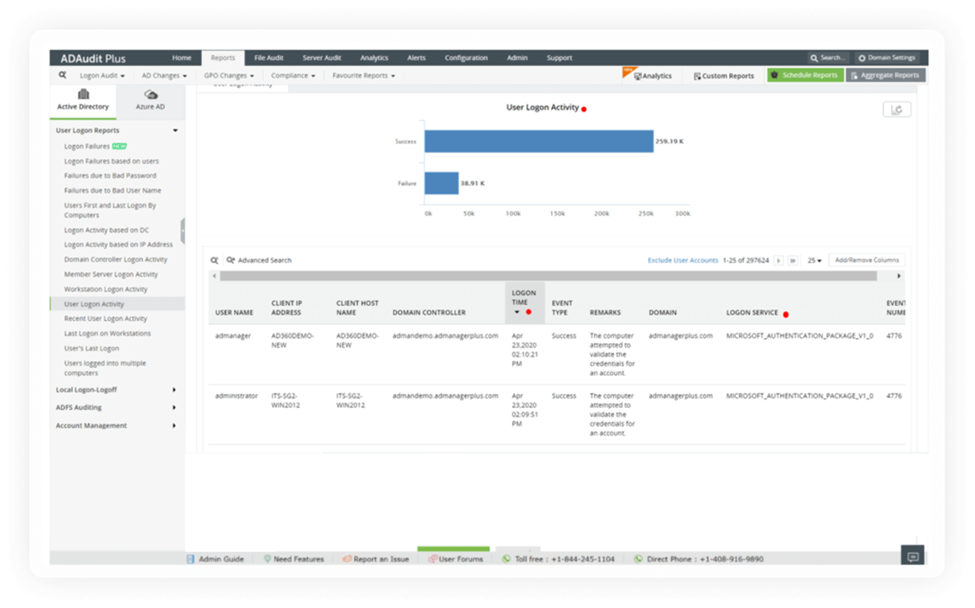
Task: Open the Admin tab
Action: 517,58
